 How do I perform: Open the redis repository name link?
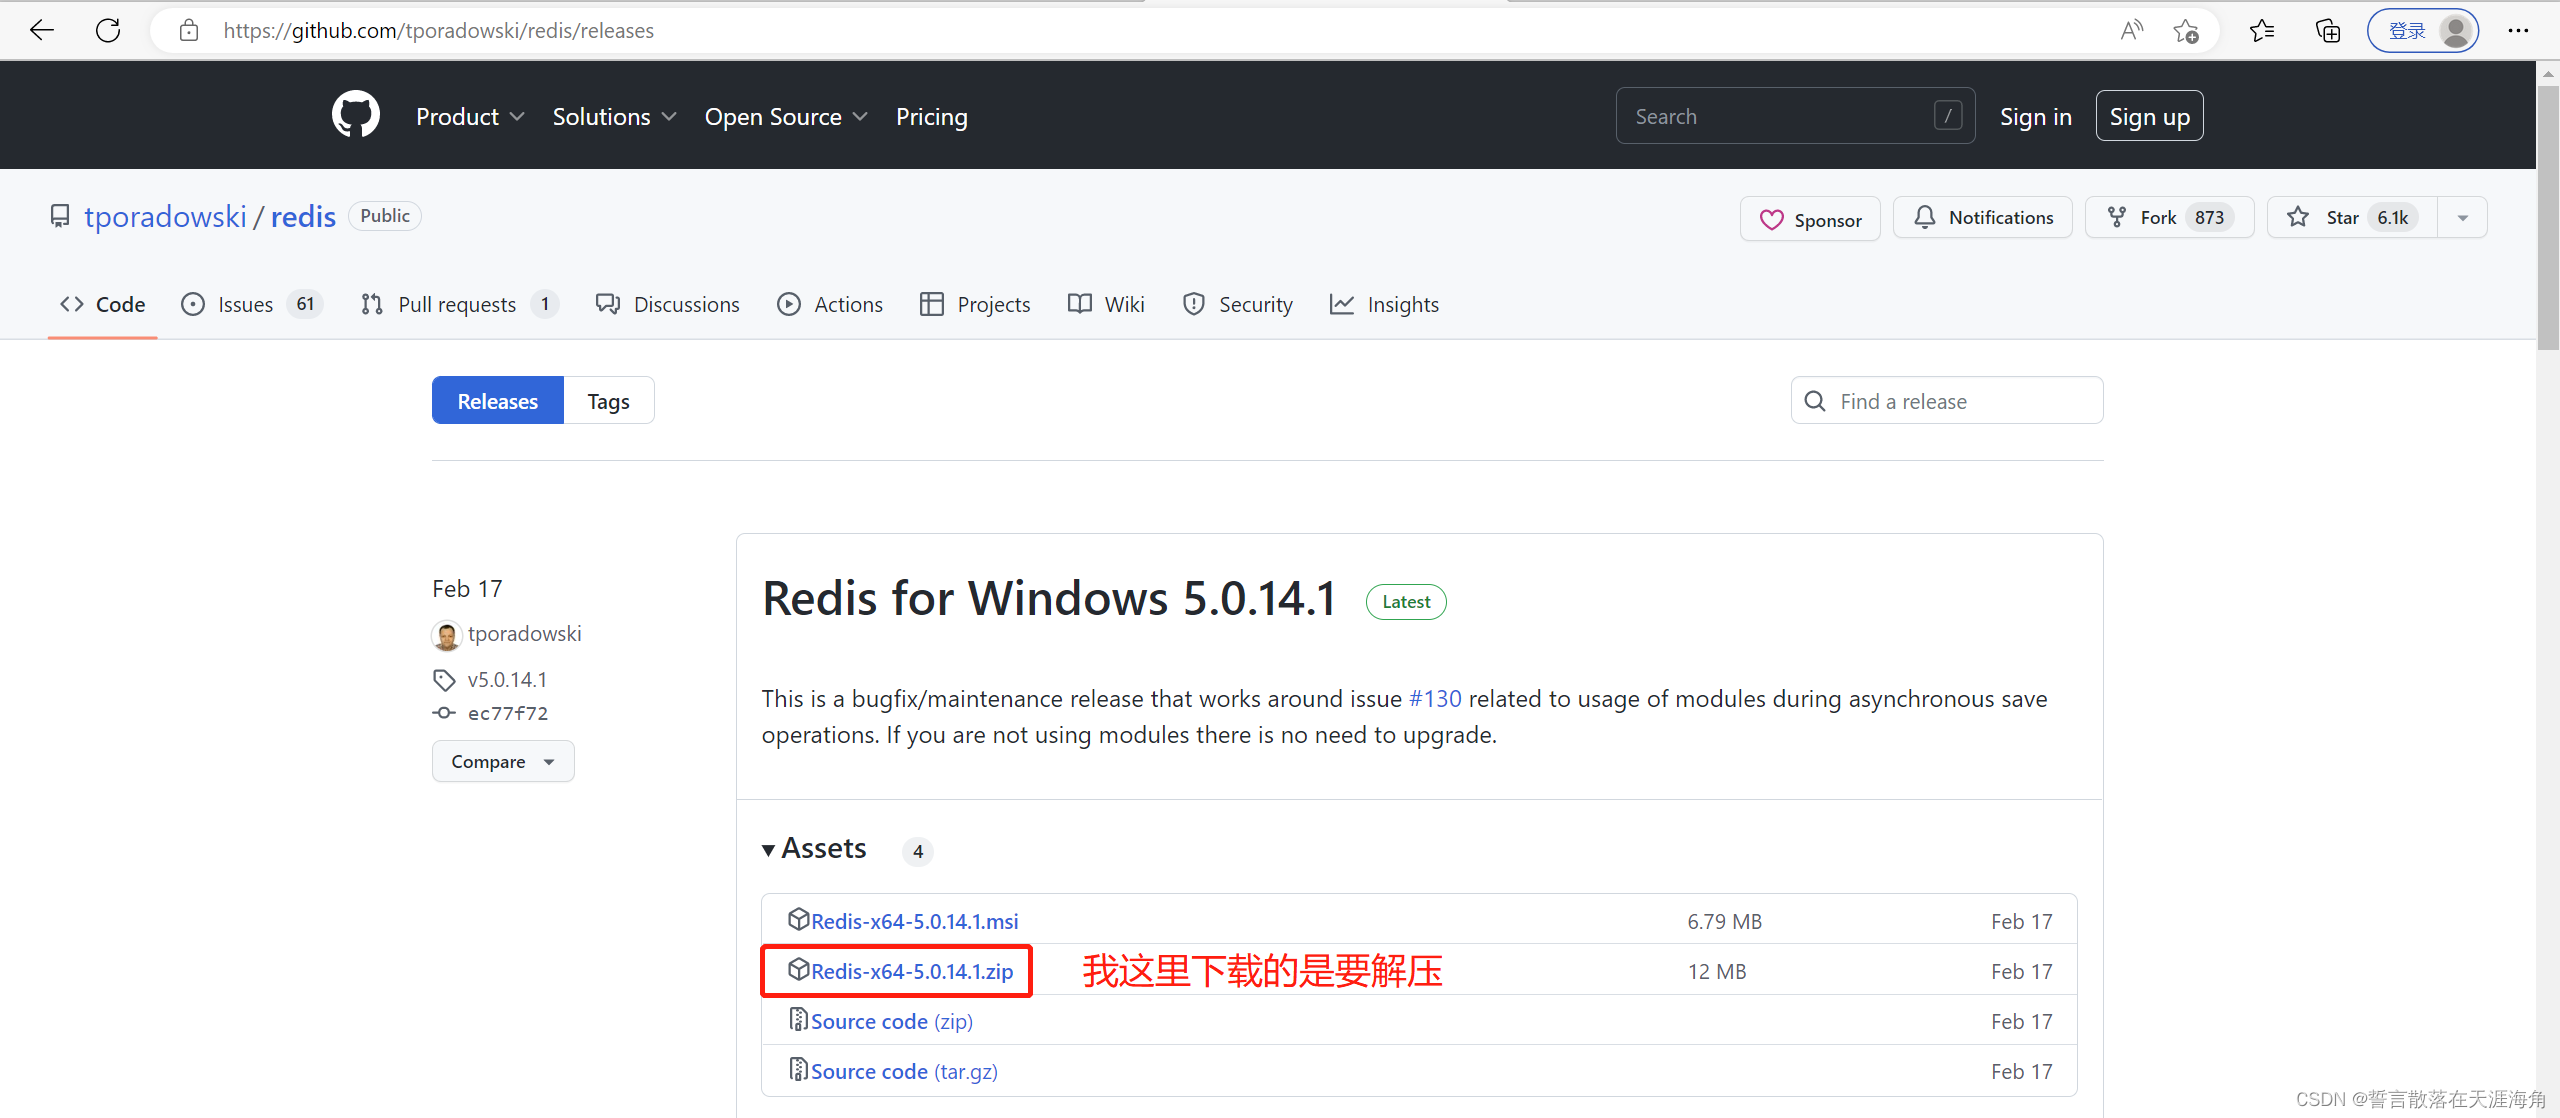coord(303,217)
